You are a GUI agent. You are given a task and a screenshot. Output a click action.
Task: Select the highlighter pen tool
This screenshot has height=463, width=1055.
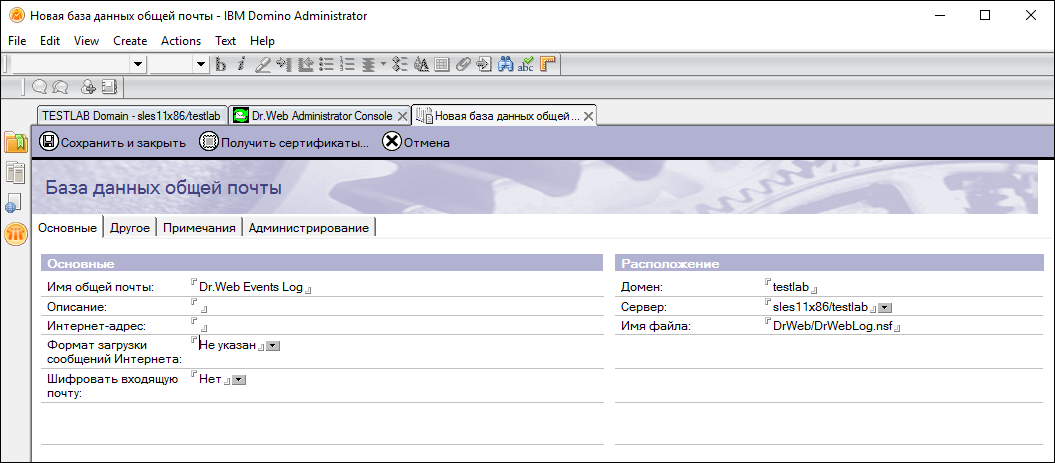click(x=263, y=64)
